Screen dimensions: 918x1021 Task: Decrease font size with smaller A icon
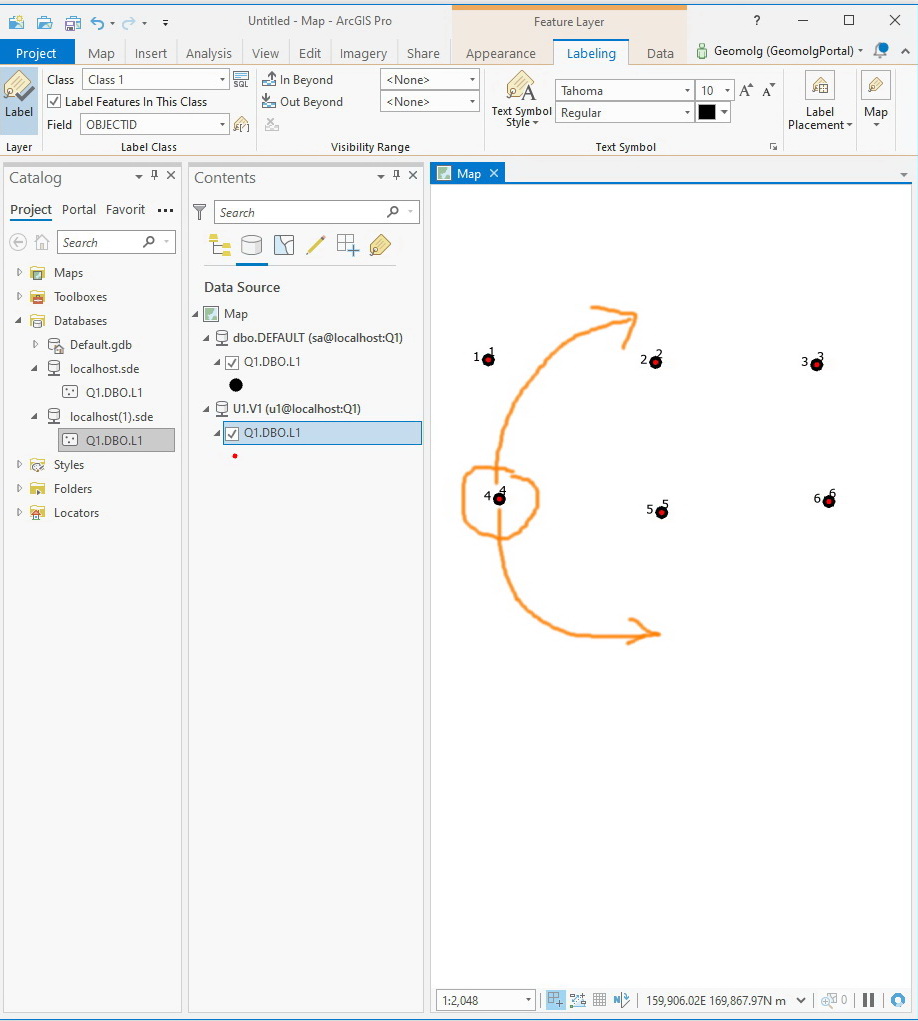click(768, 91)
